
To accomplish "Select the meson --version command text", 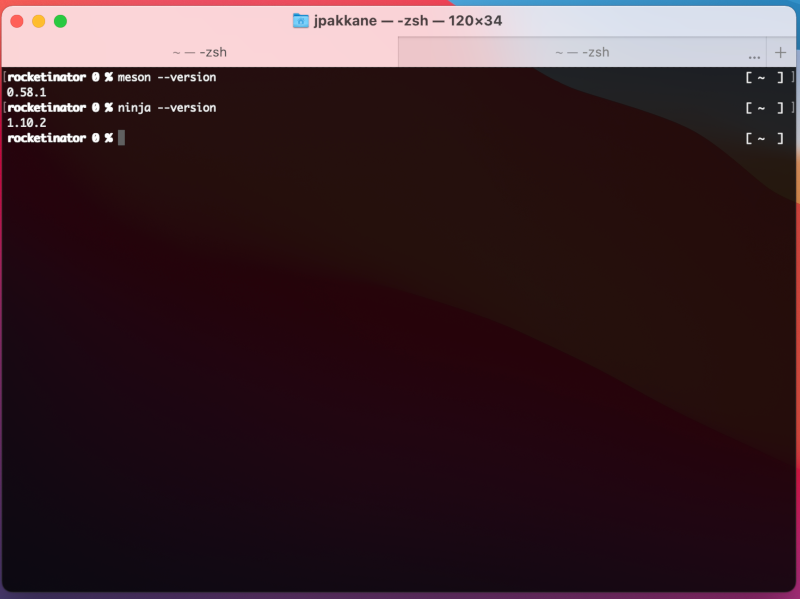I will click(x=166, y=77).
